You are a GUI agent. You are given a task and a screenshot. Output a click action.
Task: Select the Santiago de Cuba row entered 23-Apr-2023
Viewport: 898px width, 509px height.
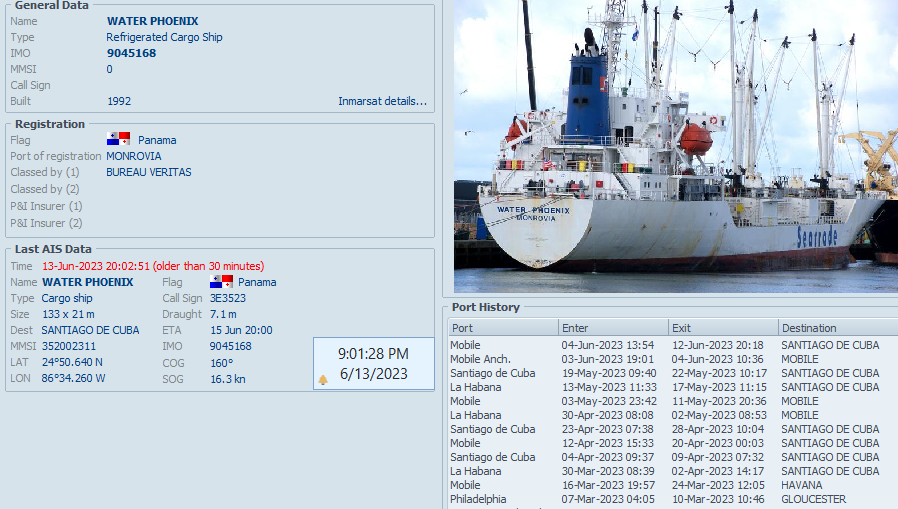click(673, 429)
